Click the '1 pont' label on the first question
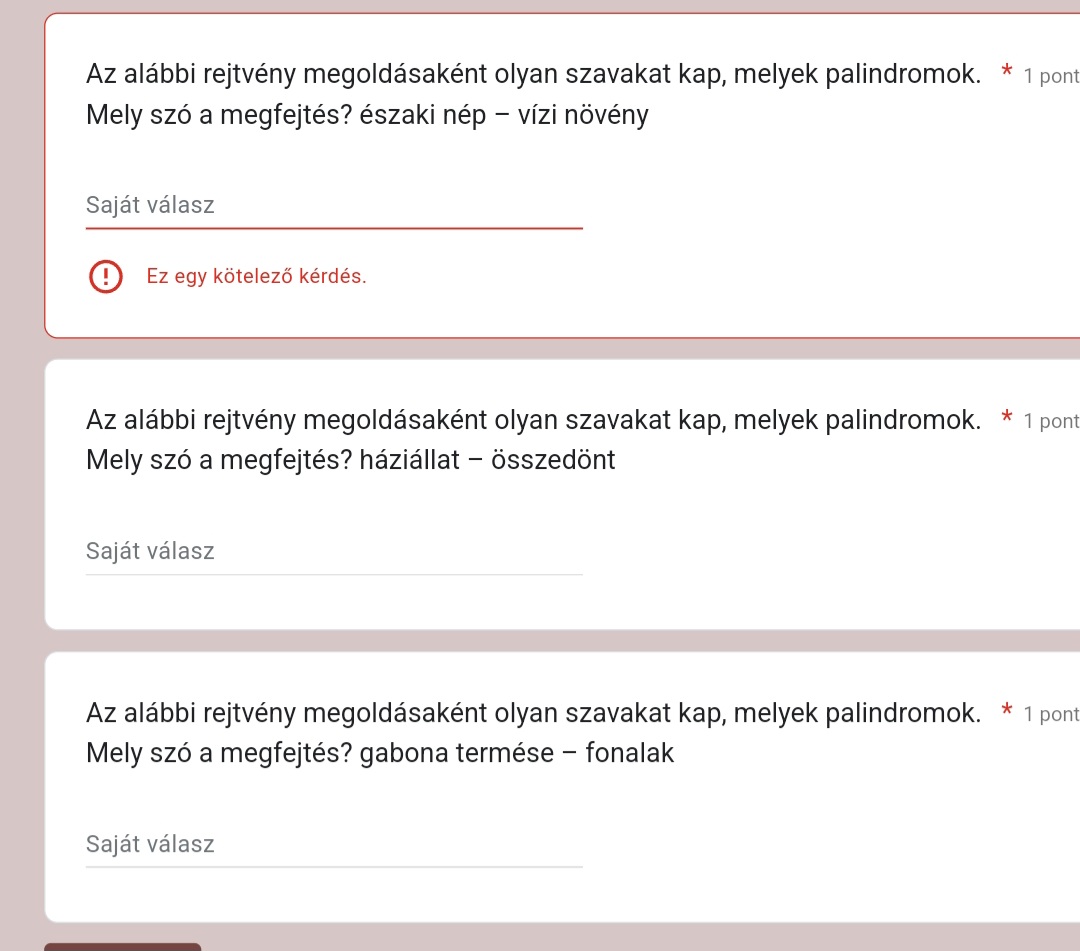1080x951 pixels. coord(1051,76)
